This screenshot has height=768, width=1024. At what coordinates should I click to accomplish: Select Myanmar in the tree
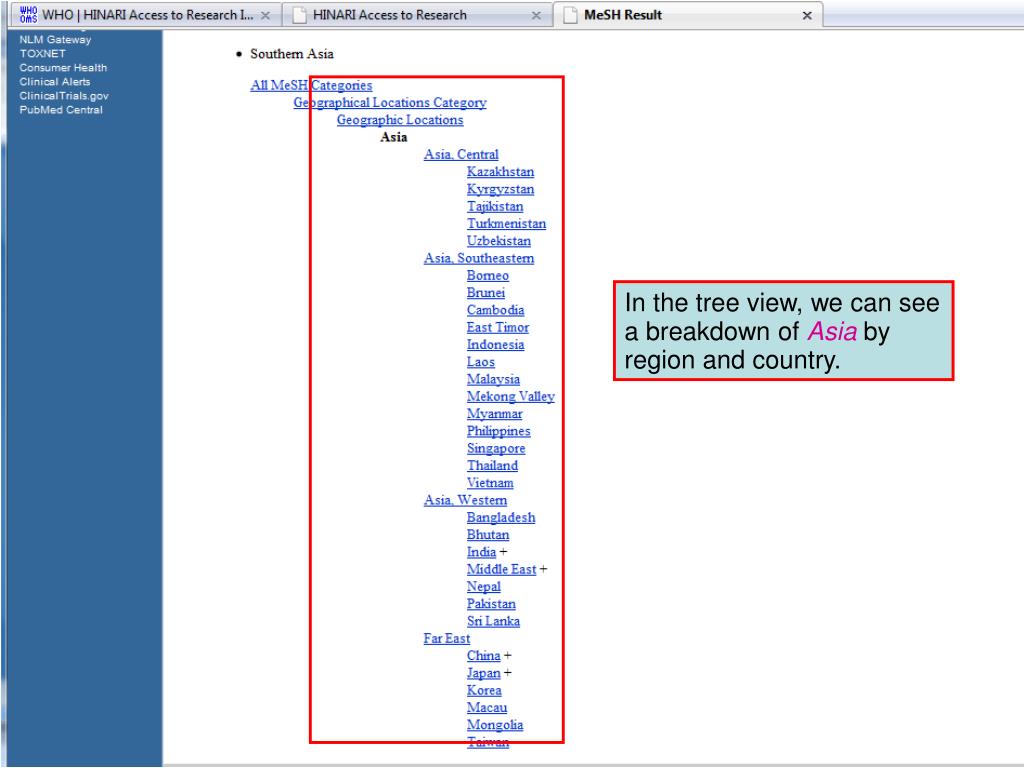coord(494,414)
